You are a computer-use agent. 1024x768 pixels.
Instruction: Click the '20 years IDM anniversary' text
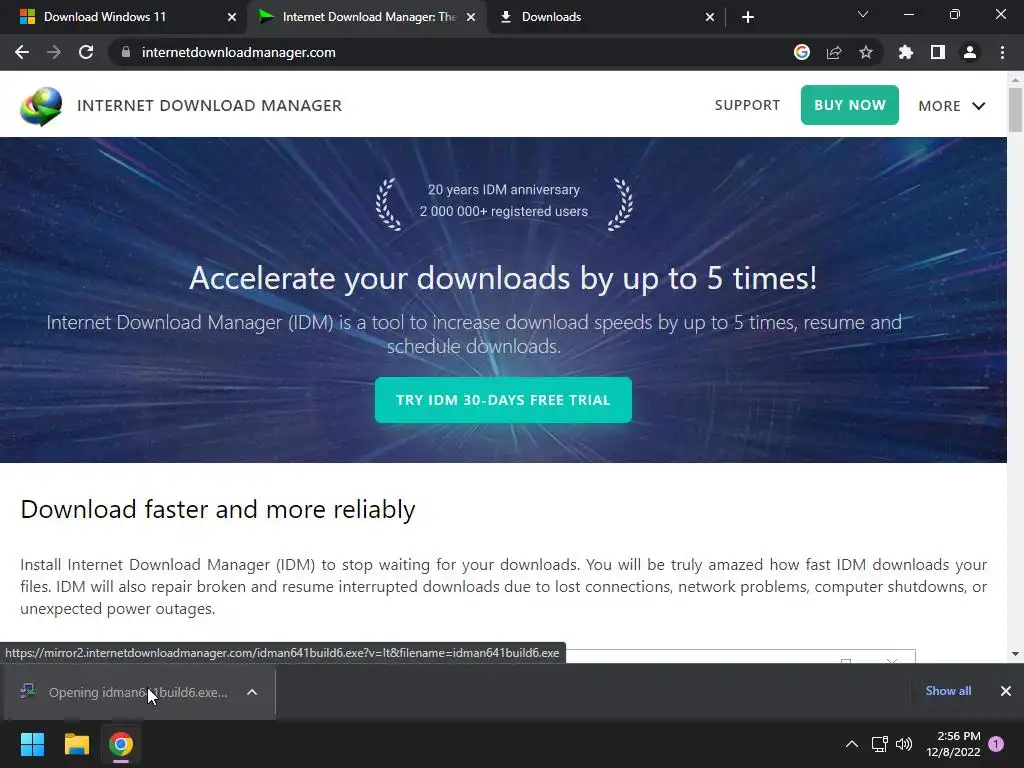click(504, 189)
